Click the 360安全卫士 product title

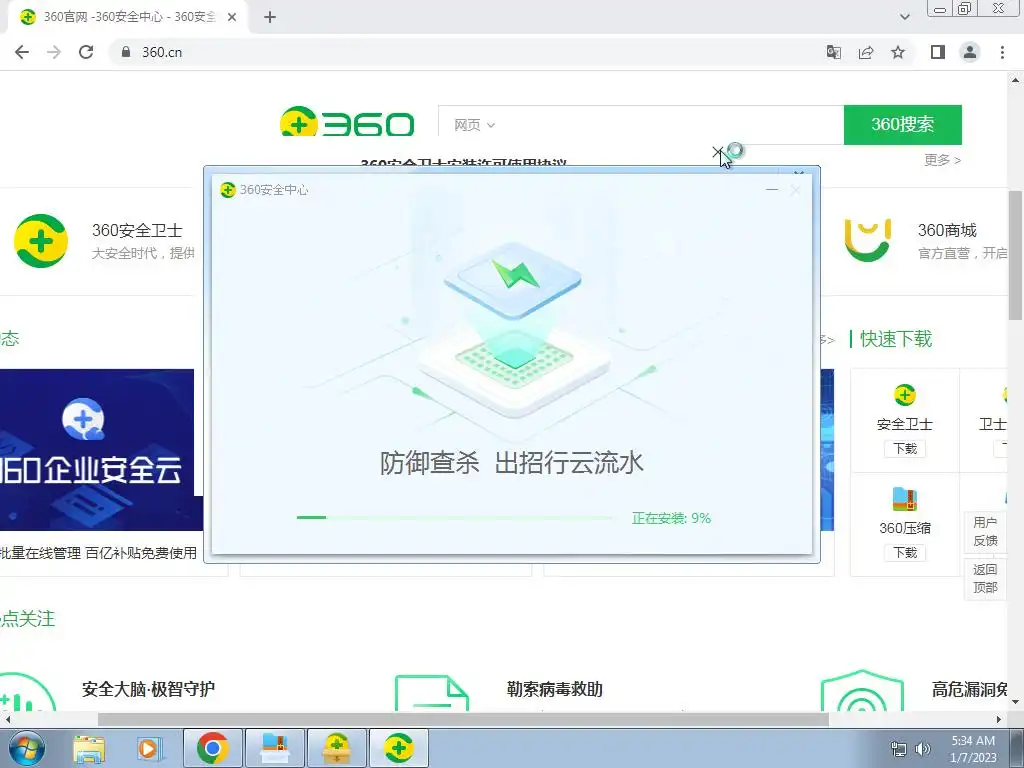[137, 230]
